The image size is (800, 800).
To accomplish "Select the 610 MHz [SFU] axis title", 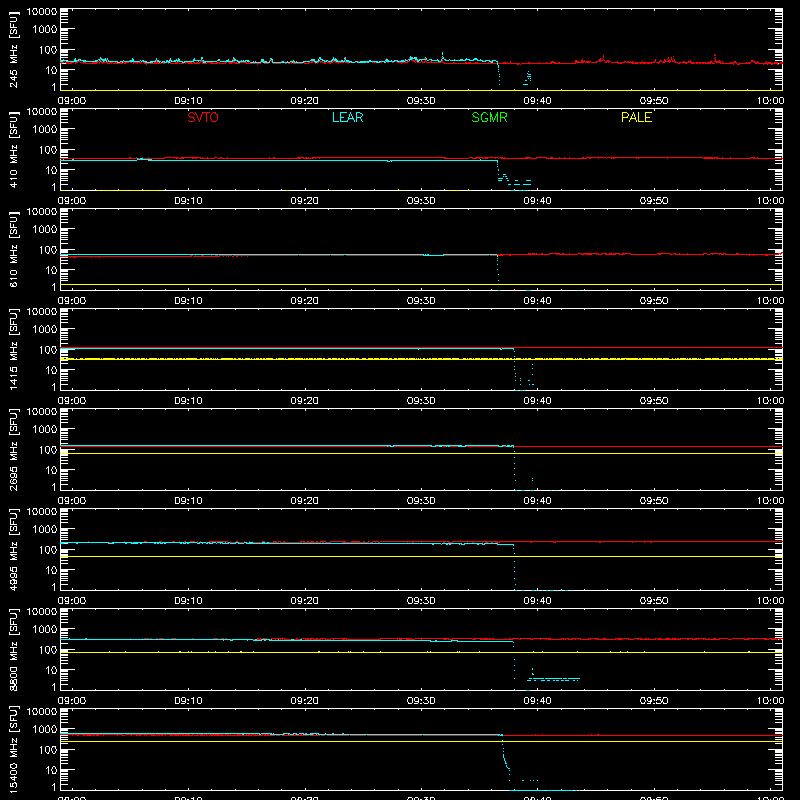I will [x=14, y=249].
